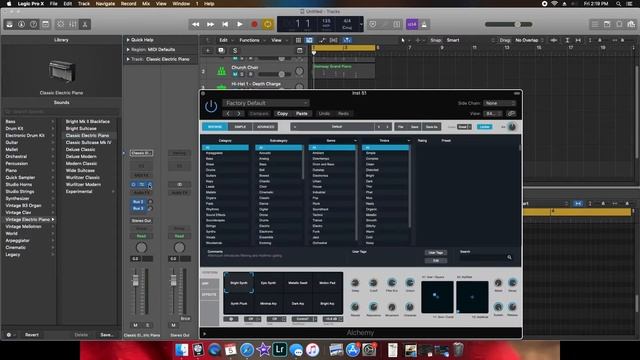Select Bright Suitcase patch in Library
Screen dimensions: 640x360
coord(81,129)
